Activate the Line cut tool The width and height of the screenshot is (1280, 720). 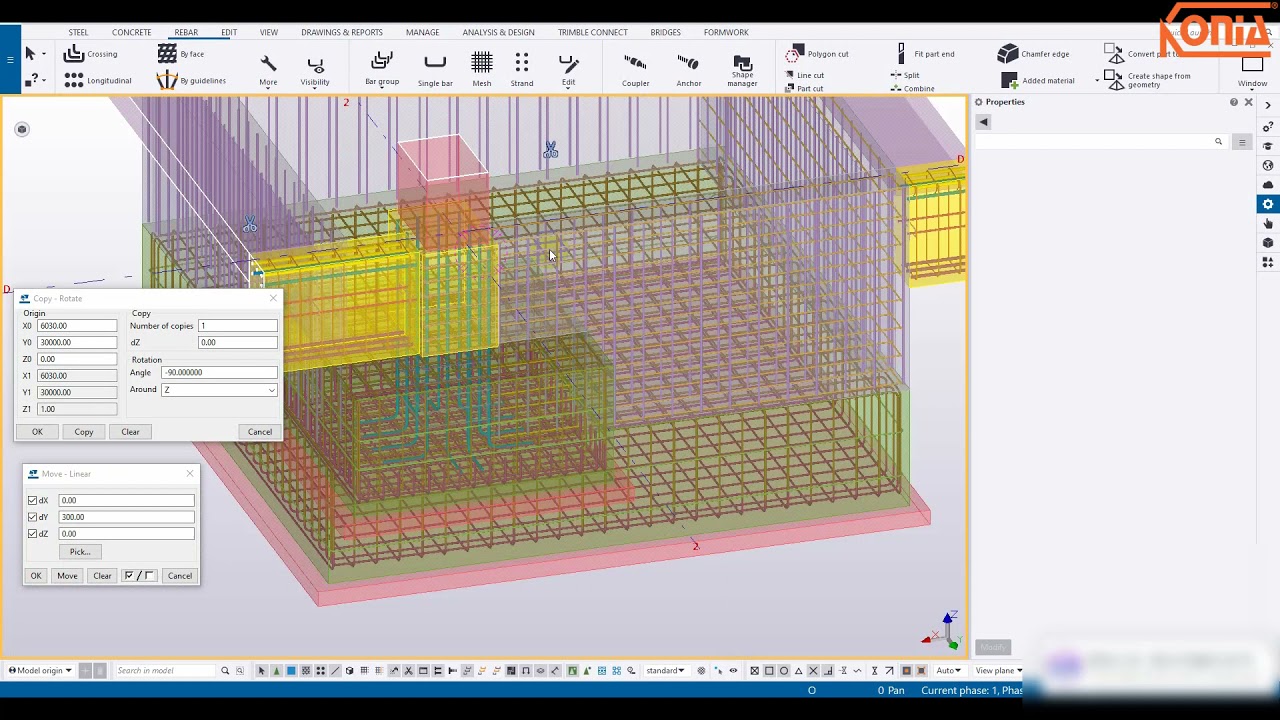click(x=804, y=75)
